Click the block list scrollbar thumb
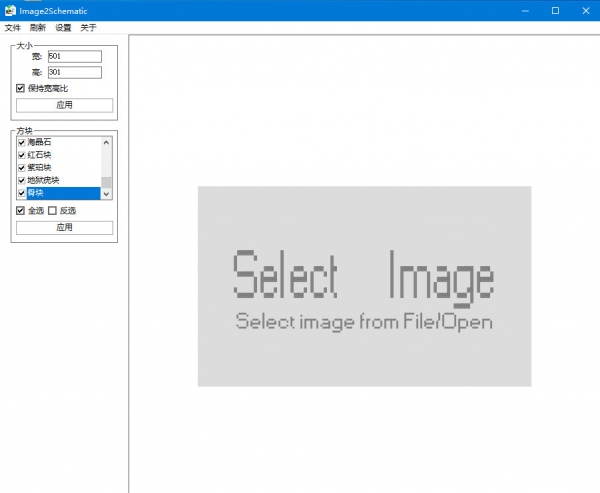Image resolution: width=600 pixels, height=493 pixels. pyautogui.click(x=106, y=182)
